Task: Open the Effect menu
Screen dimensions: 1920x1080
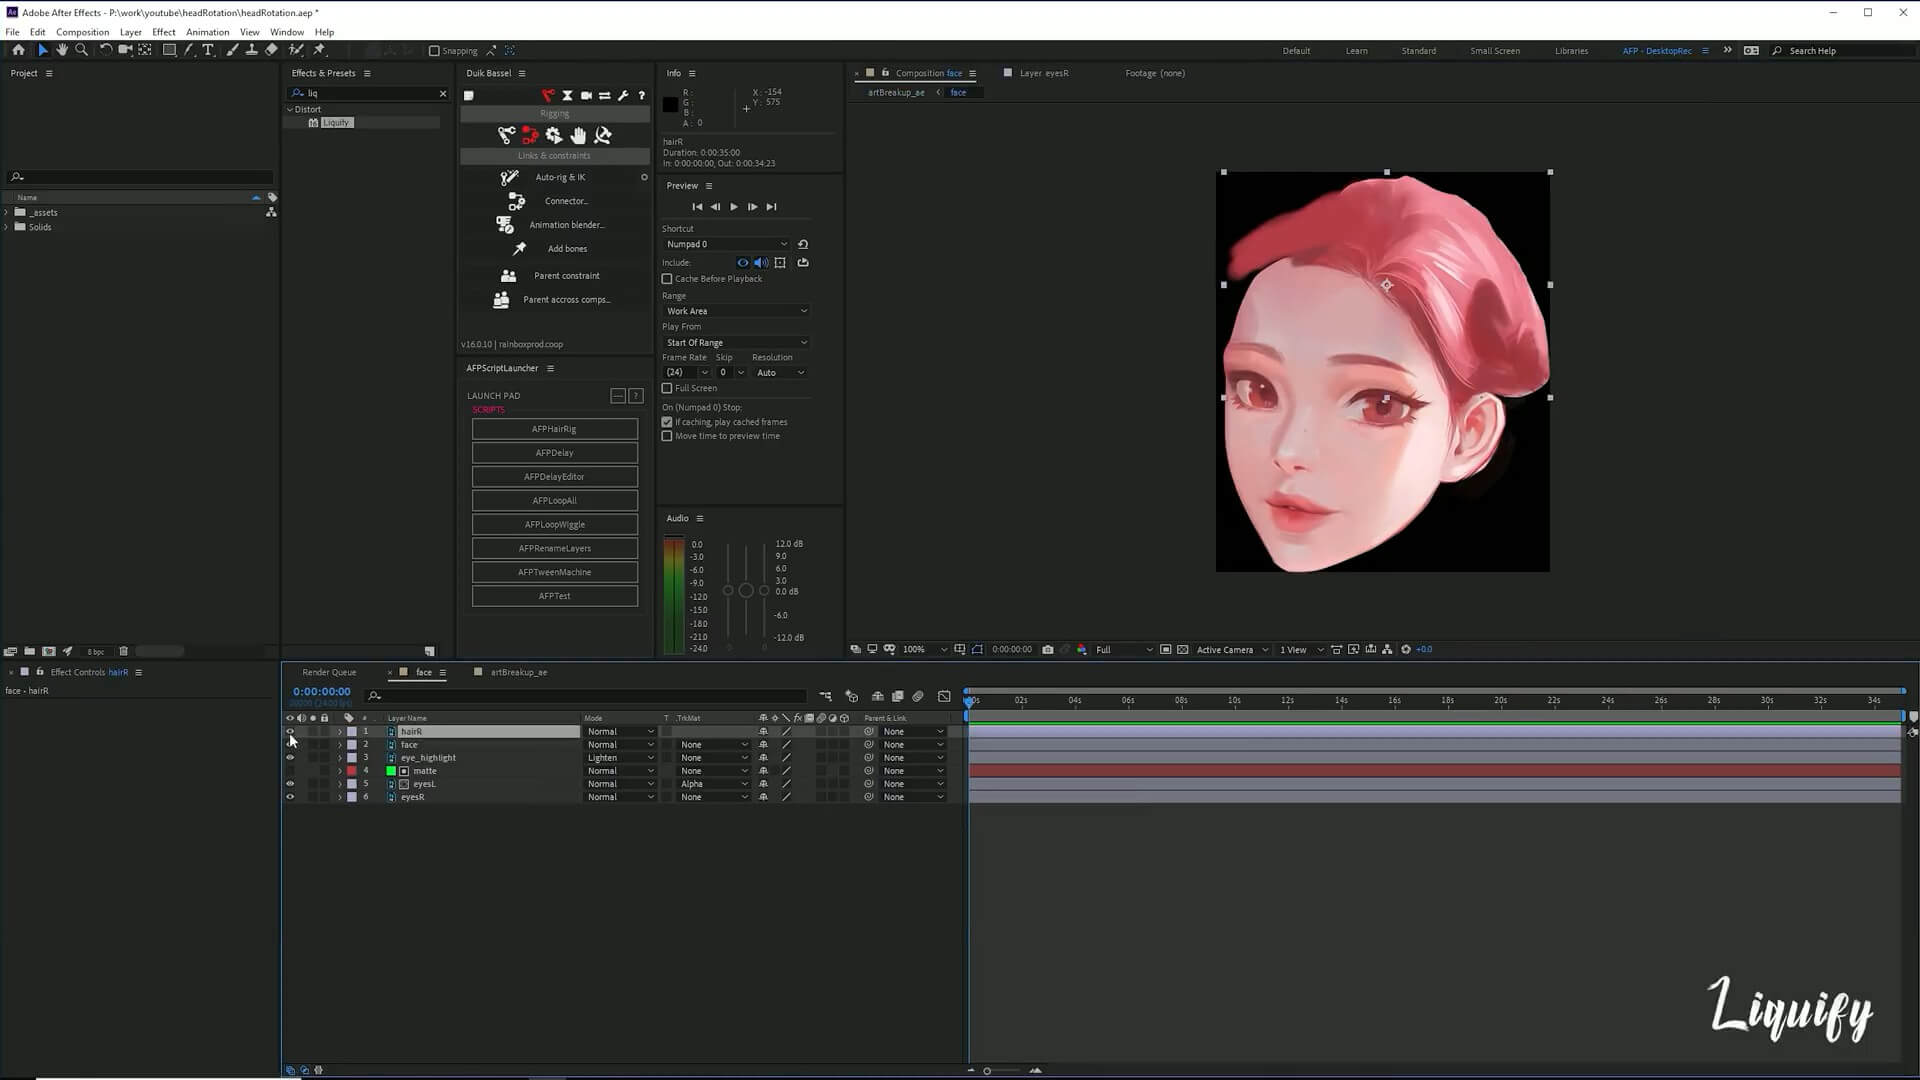Action: click(x=164, y=32)
